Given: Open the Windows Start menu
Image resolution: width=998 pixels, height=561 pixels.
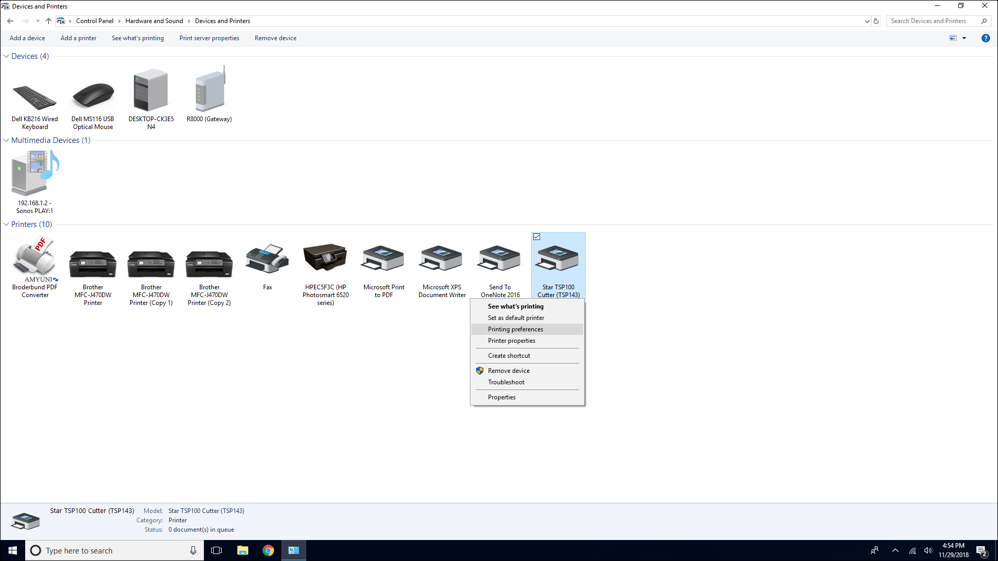Looking at the screenshot, I should [12, 550].
